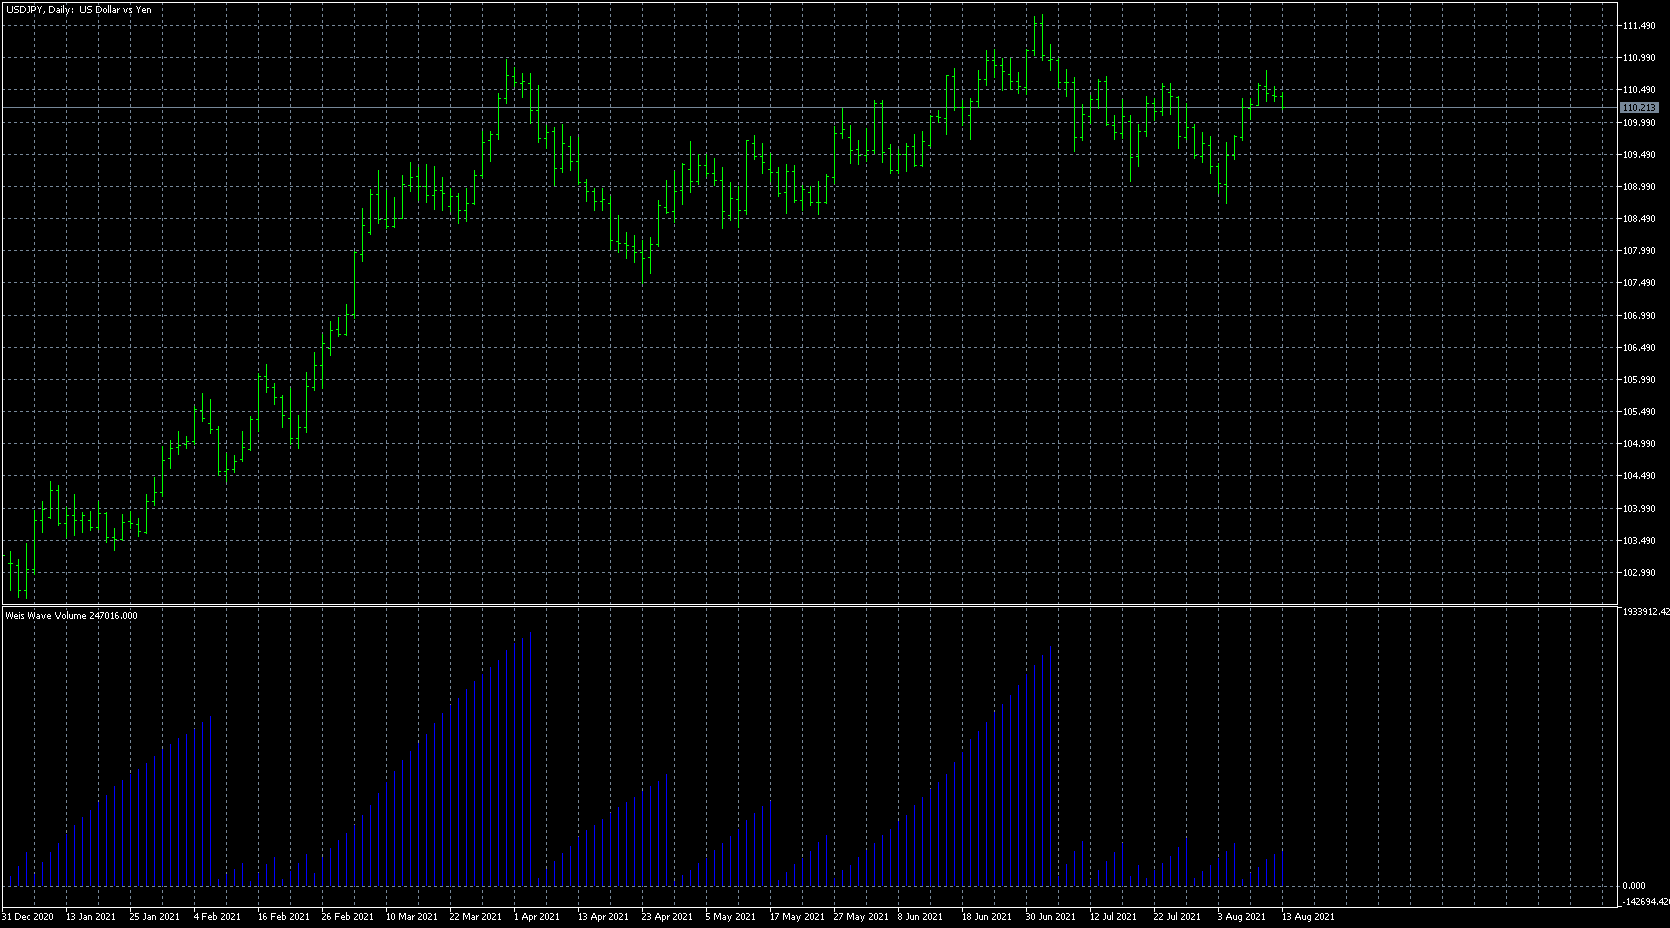Click the 1 Apr 2021 date label
Viewport: 1670px width, 928px height.
[x=537, y=917]
